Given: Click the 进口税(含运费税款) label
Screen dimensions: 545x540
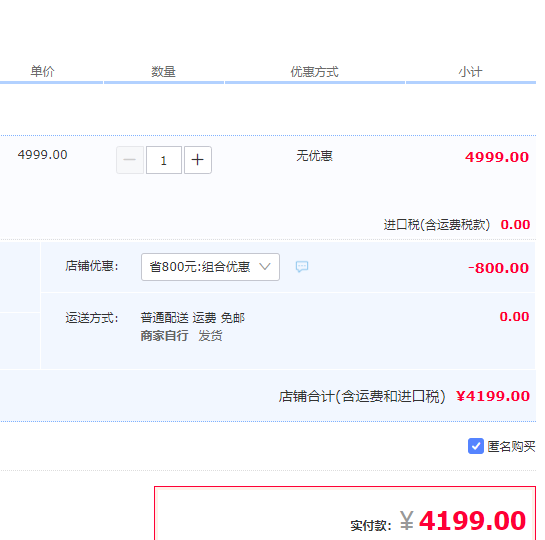Looking at the screenshot, I should tap(437, 225).
